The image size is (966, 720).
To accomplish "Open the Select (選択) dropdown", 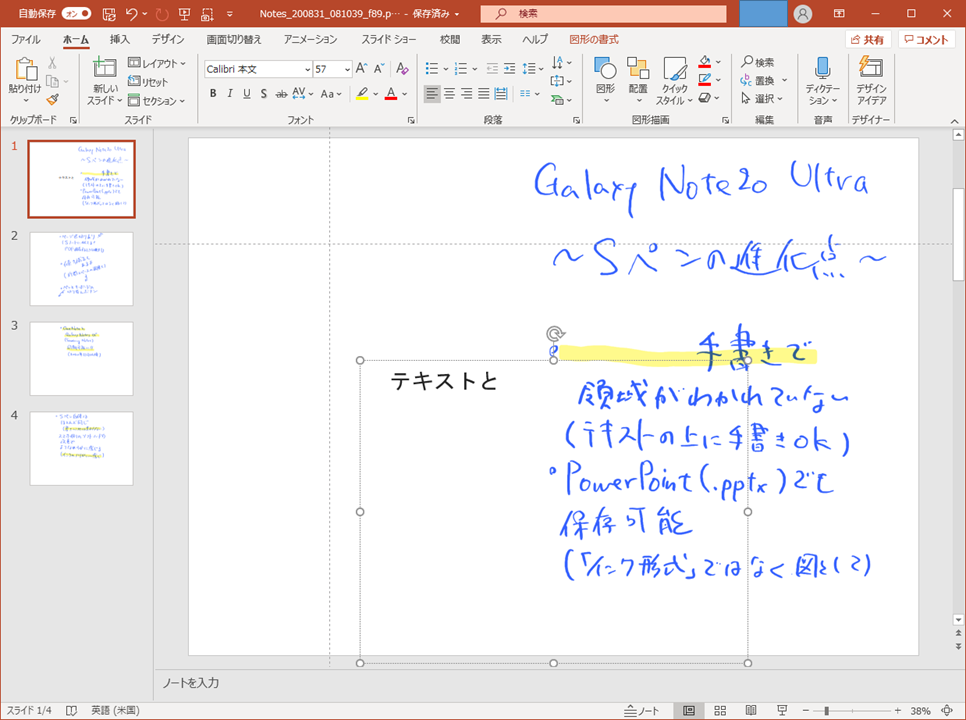I will pyautogui.click(x=762, y=99).
